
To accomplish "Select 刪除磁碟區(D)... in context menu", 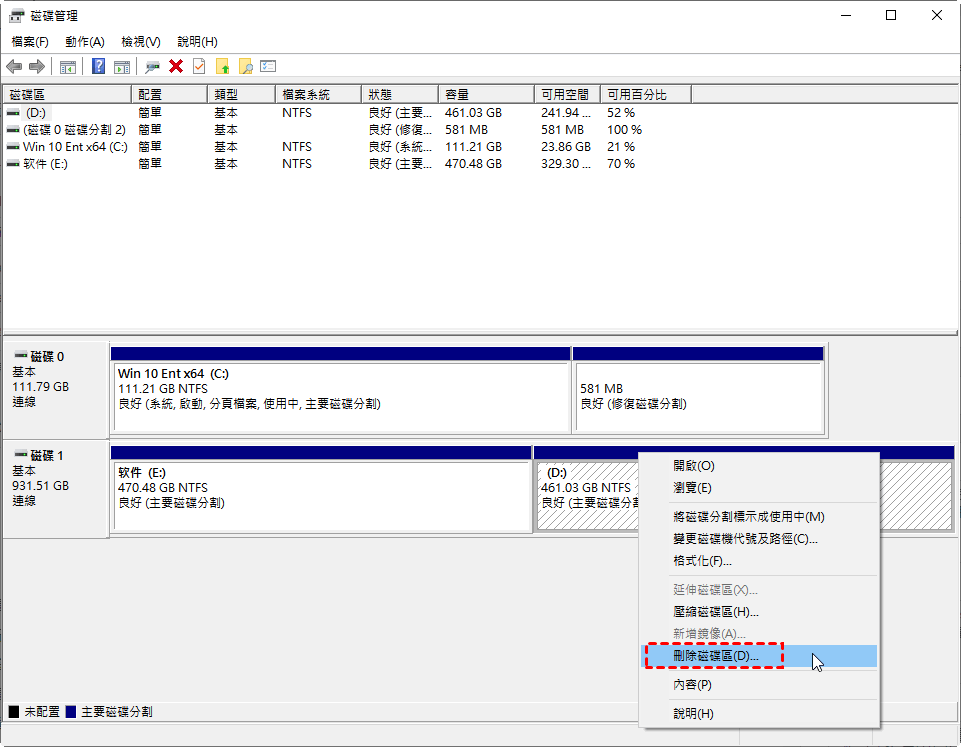I will [x=716, y=656].
